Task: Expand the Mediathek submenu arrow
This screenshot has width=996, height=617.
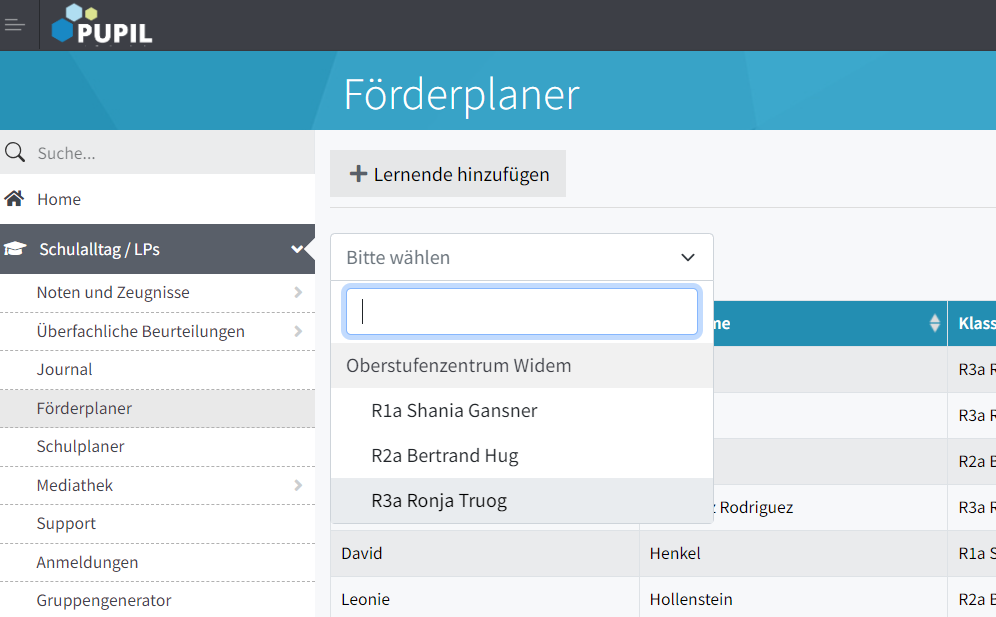Action: [298, 486]
